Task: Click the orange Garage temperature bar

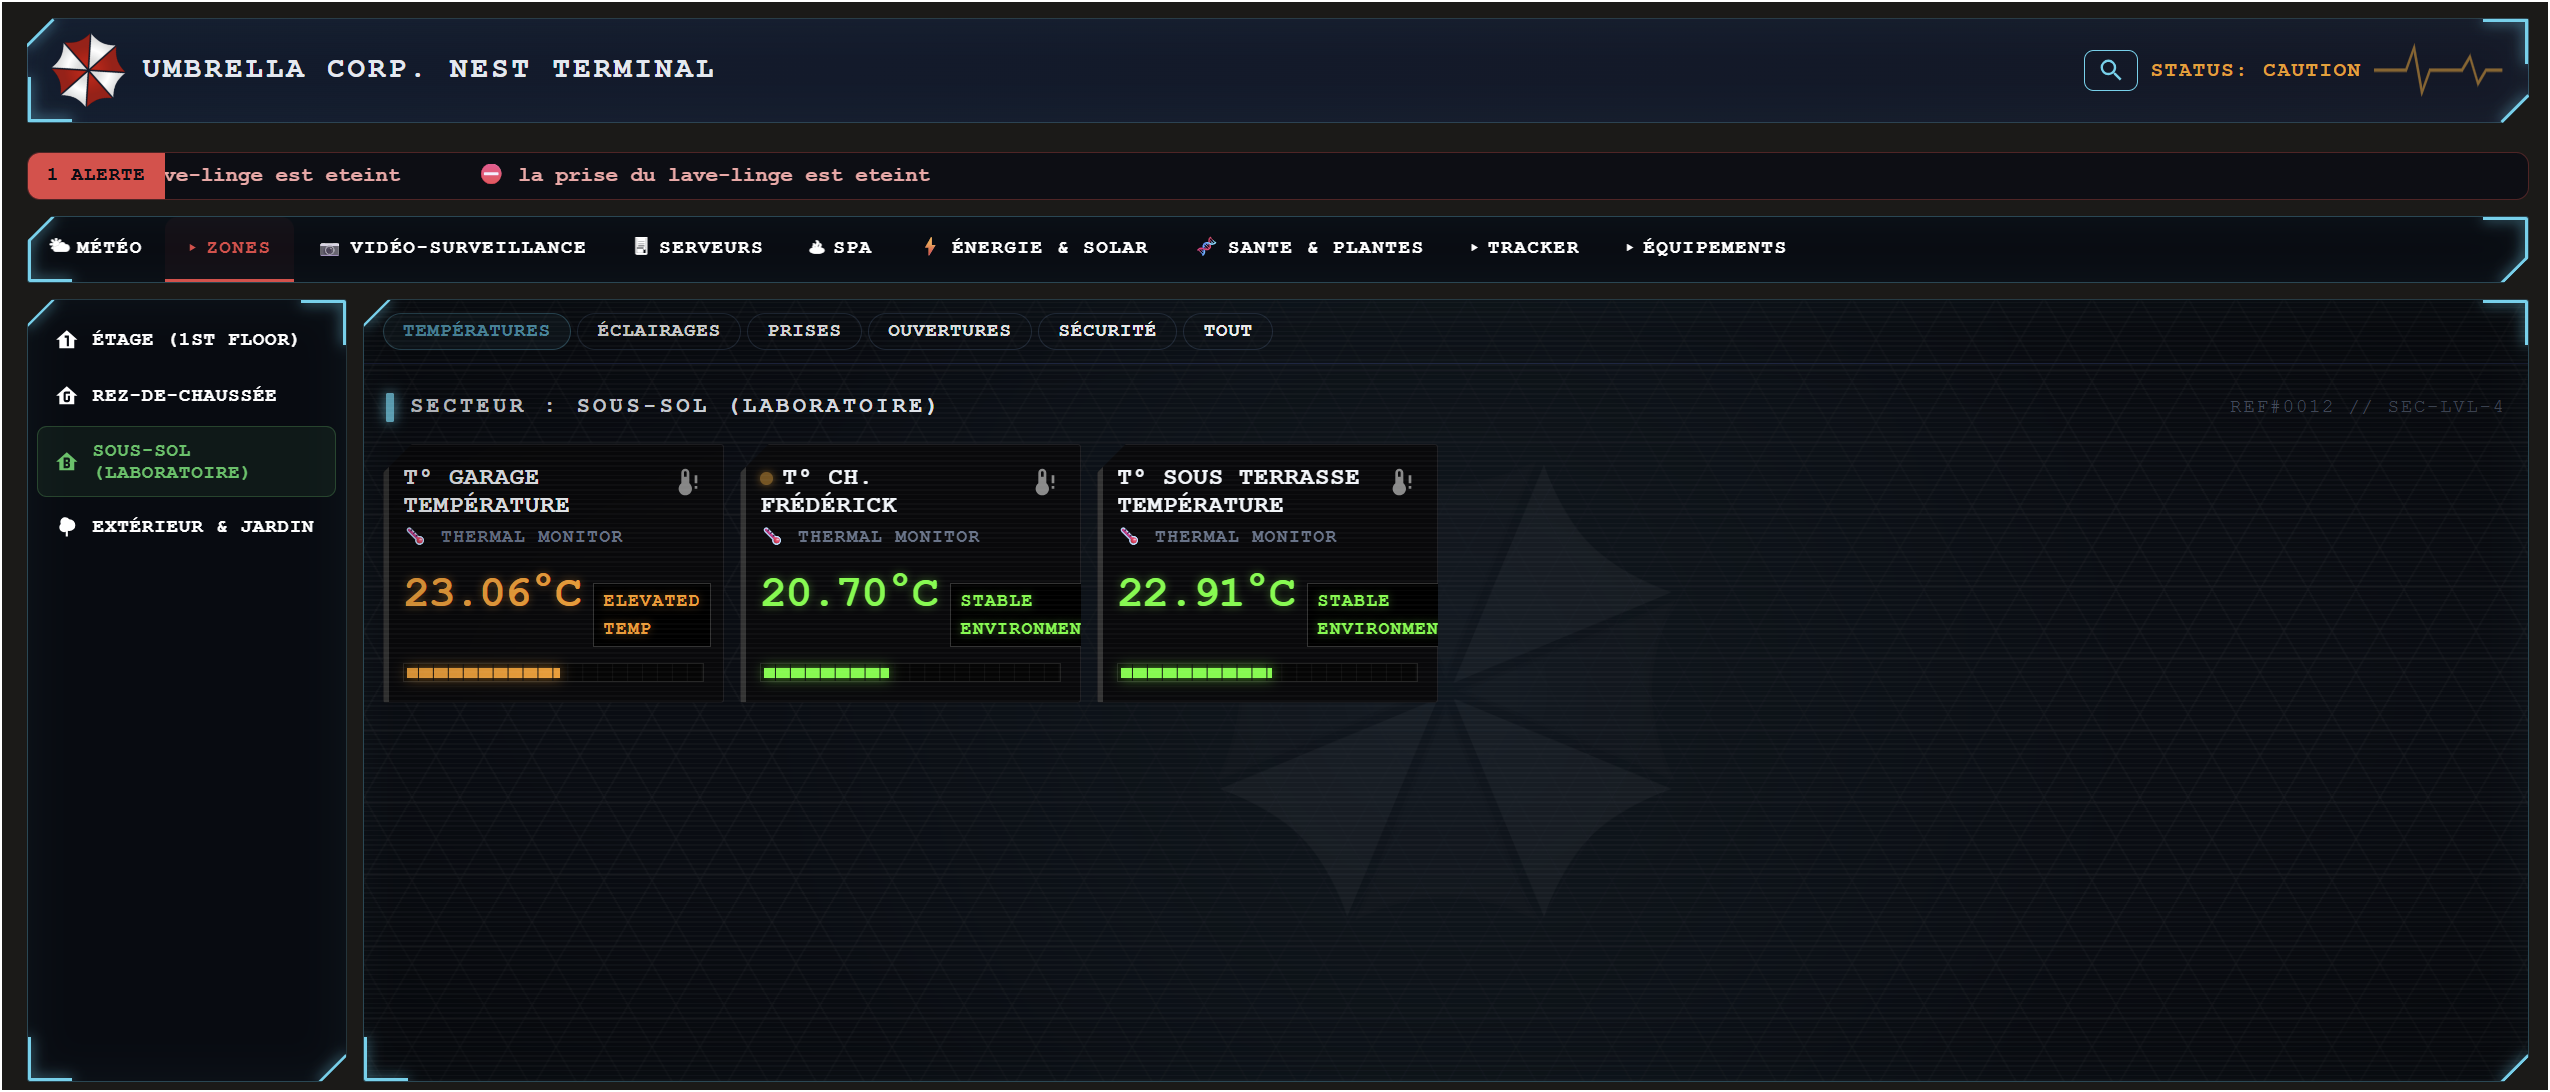Action: 553,673
